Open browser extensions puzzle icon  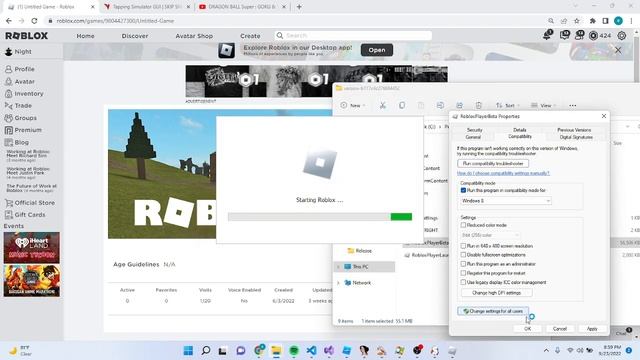[x=592, y=21]
